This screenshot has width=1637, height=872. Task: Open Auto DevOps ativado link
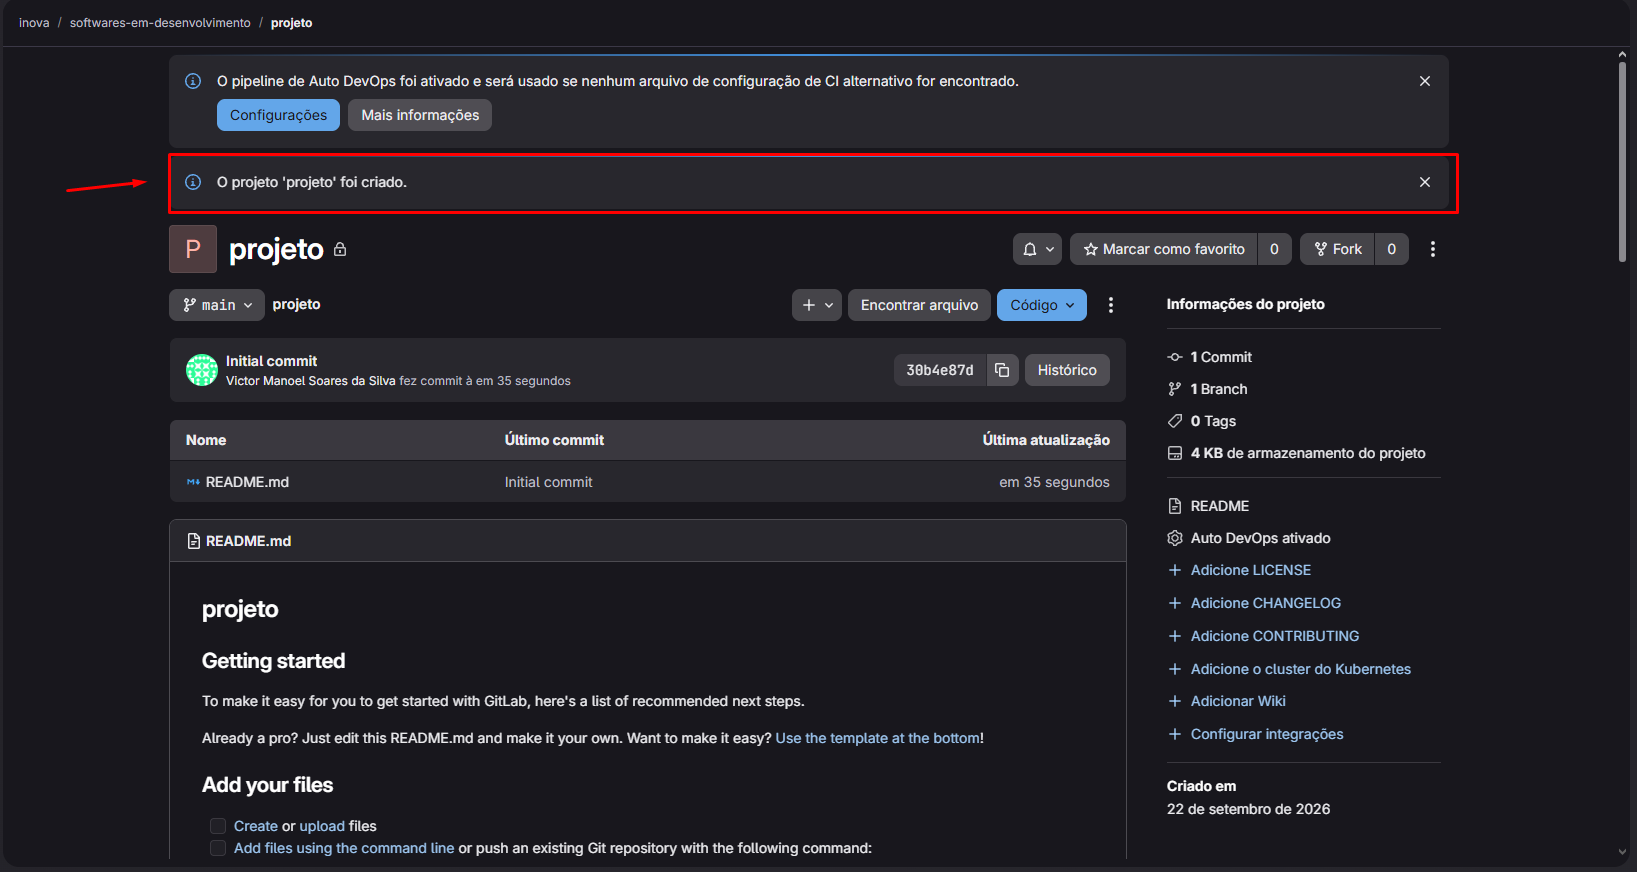pos(1260,538)
